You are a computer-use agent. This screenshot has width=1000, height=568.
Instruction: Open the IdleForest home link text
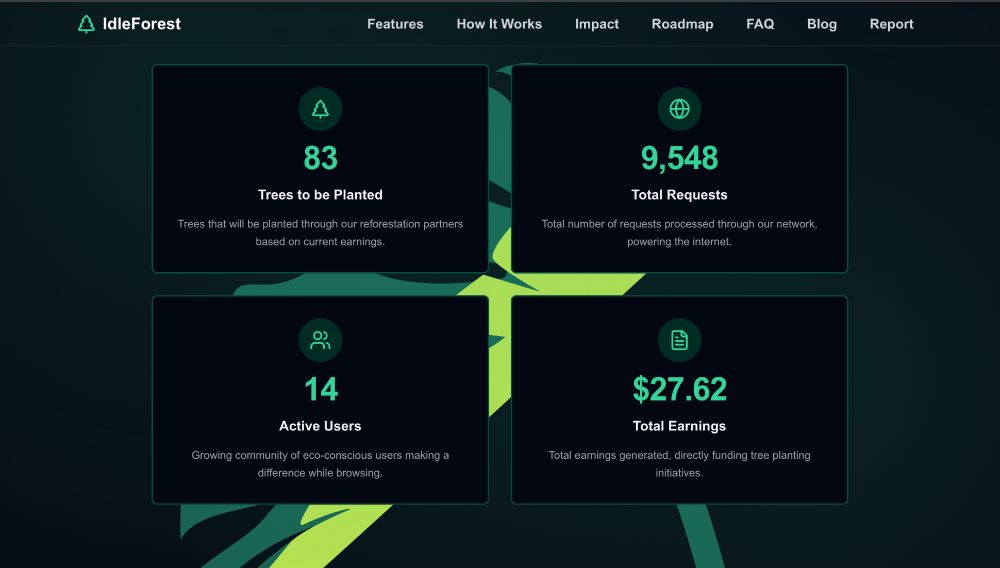[142, 24]
